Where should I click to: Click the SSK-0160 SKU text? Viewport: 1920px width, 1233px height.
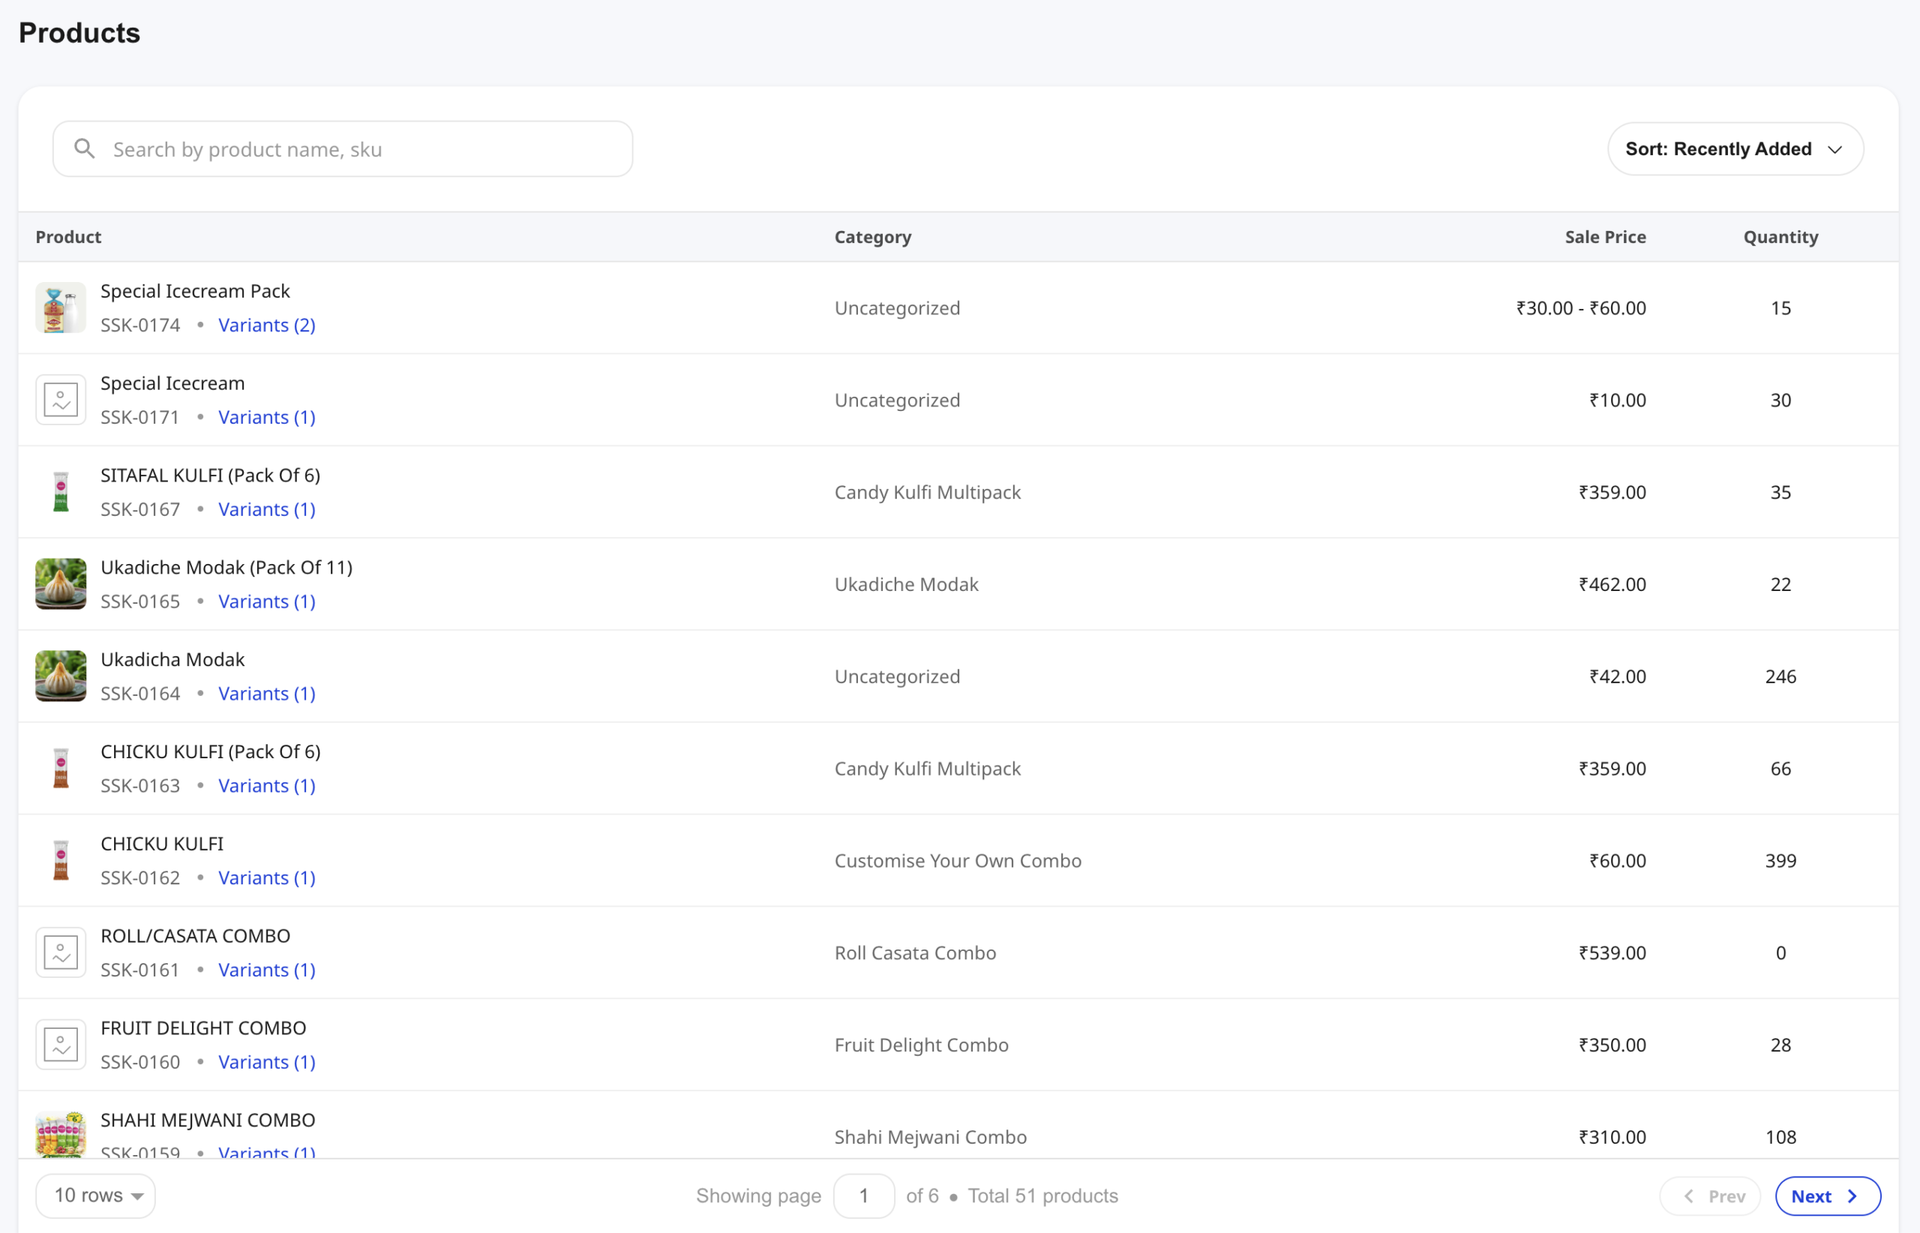coord(140,1061)
